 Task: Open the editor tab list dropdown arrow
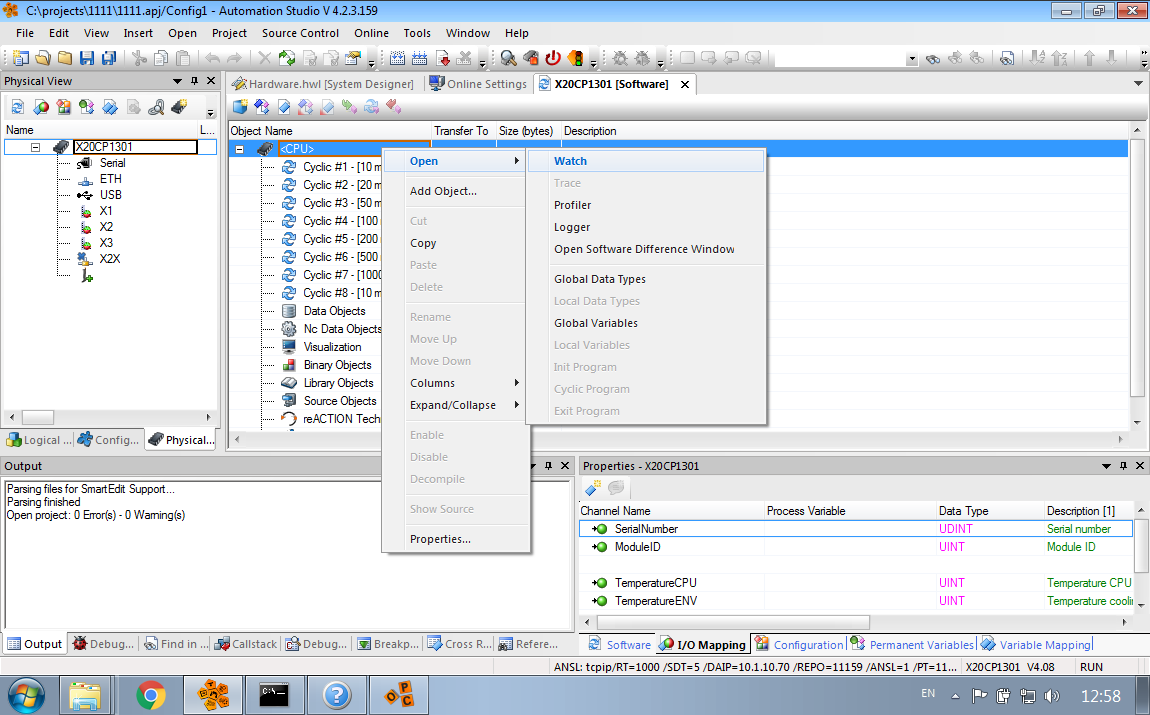[1138, 84]
